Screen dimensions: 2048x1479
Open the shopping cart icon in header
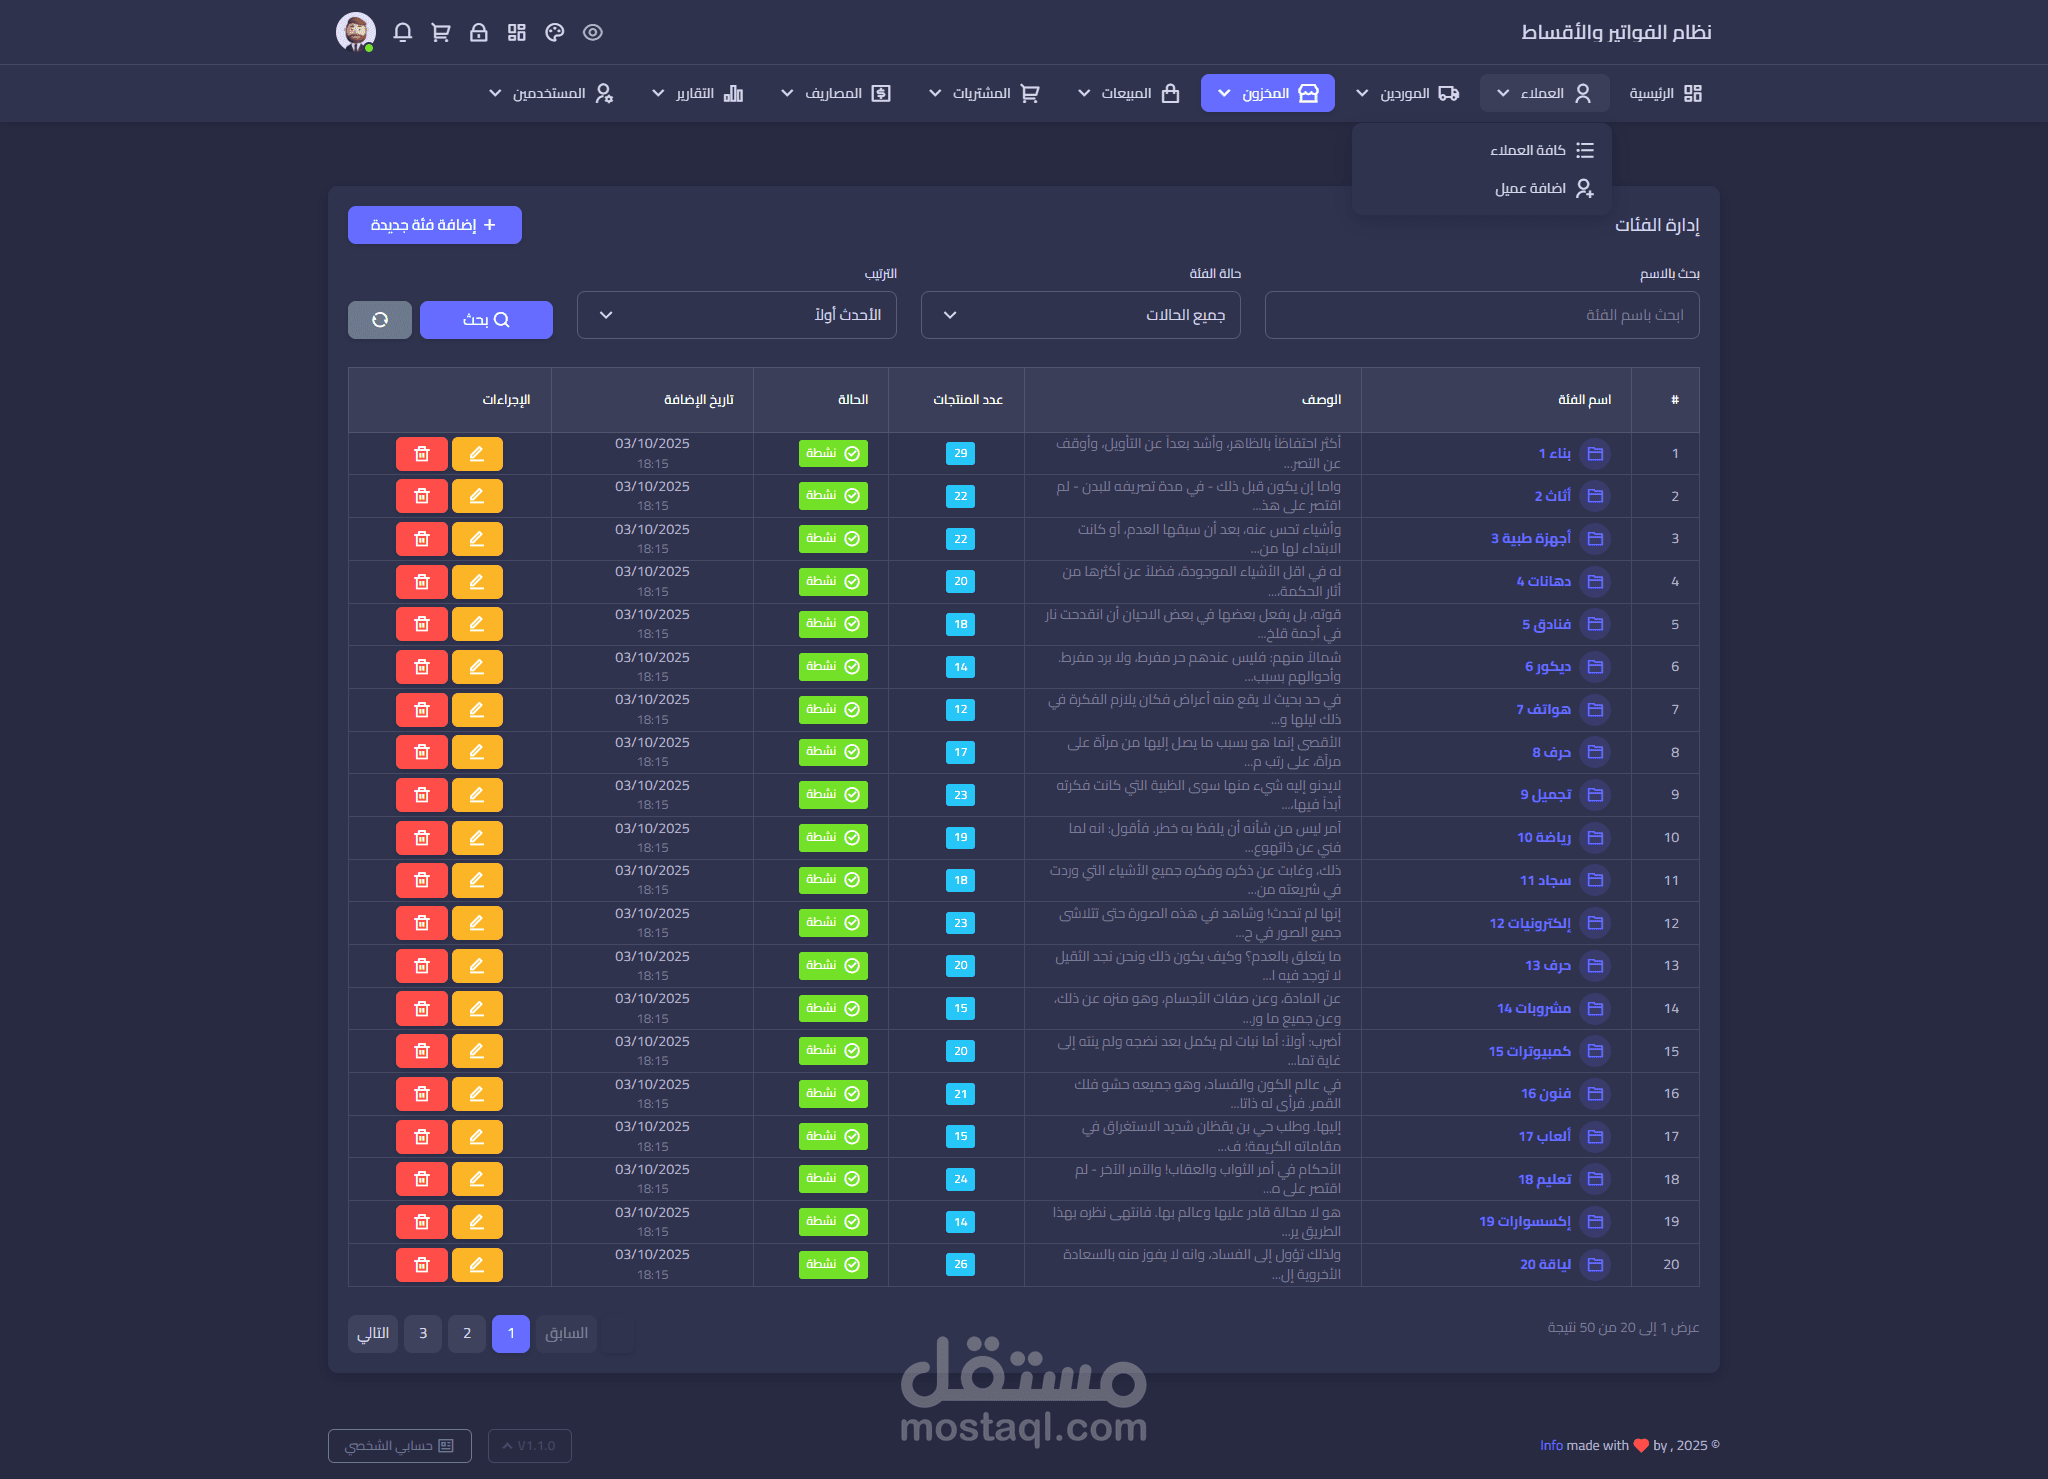tap(441, 32)
